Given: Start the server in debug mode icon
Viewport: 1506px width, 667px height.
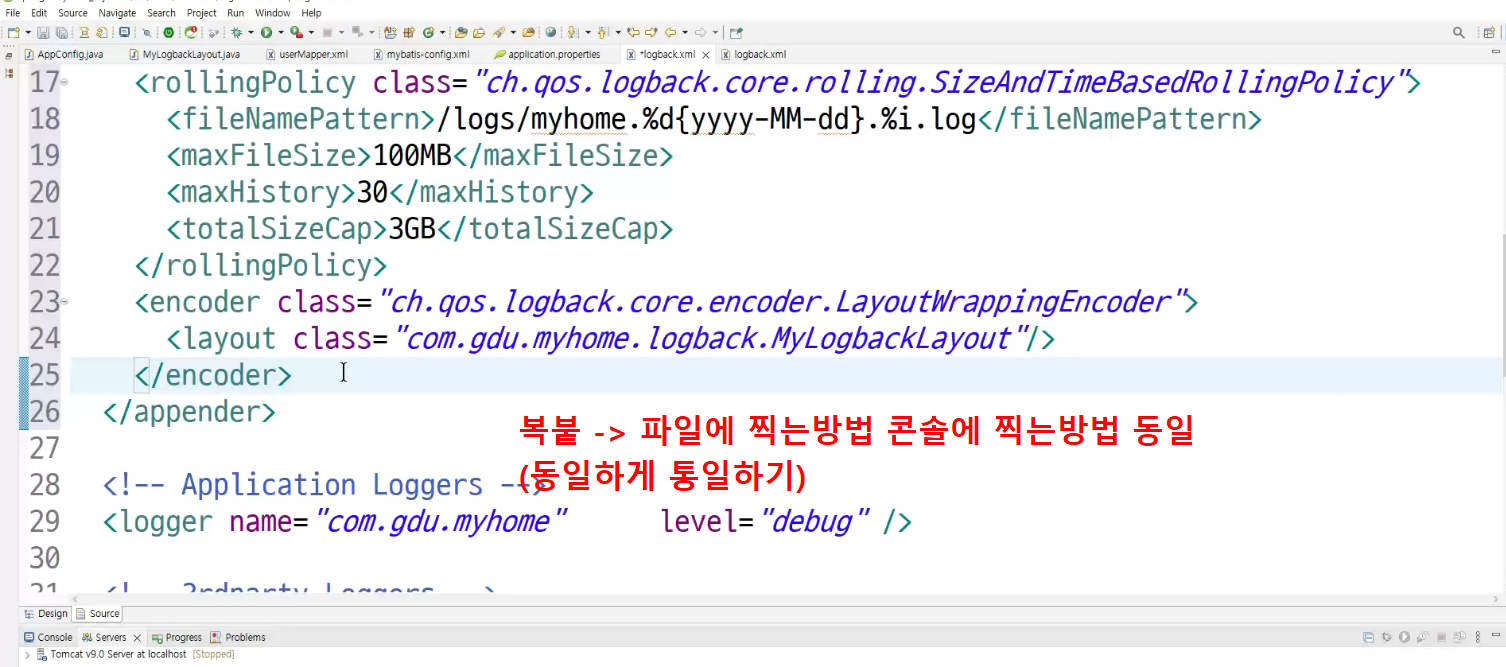Looking at the screenshot, I should coord(1386,637).
